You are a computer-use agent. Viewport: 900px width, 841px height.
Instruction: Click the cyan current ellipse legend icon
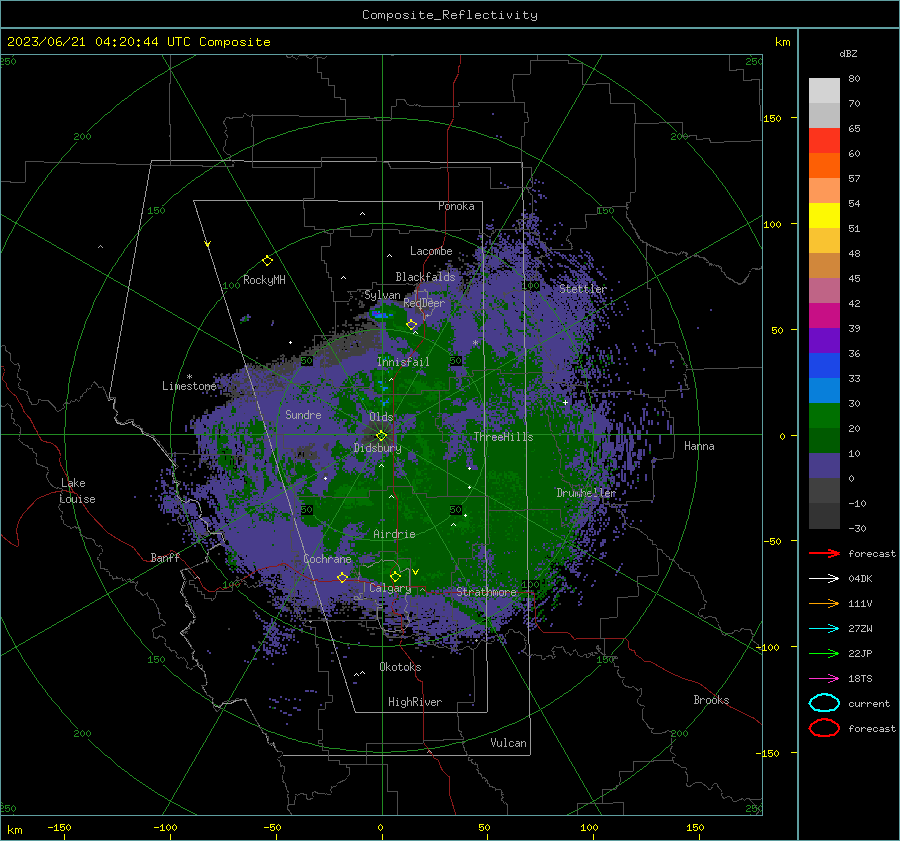pos(824,703)
